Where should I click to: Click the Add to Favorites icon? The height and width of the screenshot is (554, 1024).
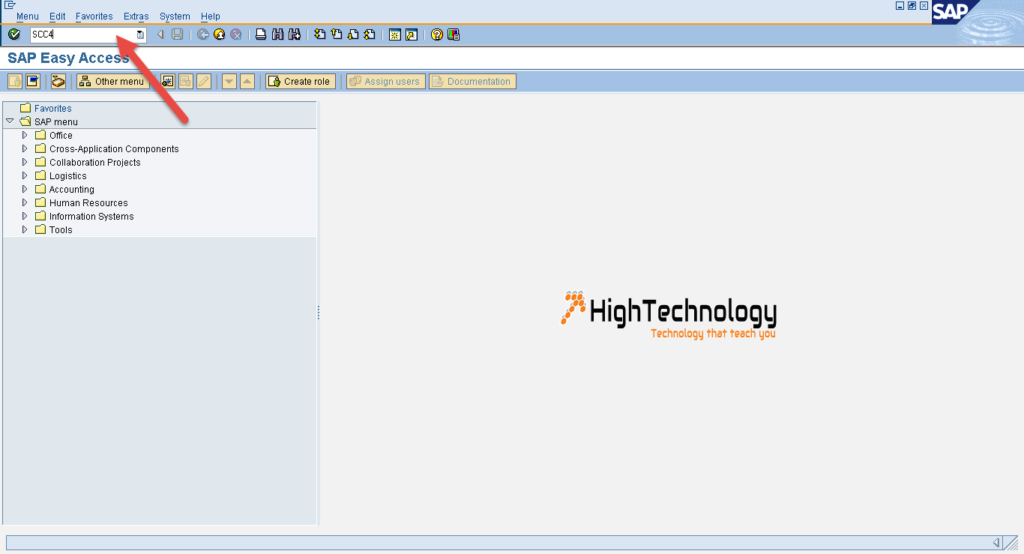[x=168, y=81]
